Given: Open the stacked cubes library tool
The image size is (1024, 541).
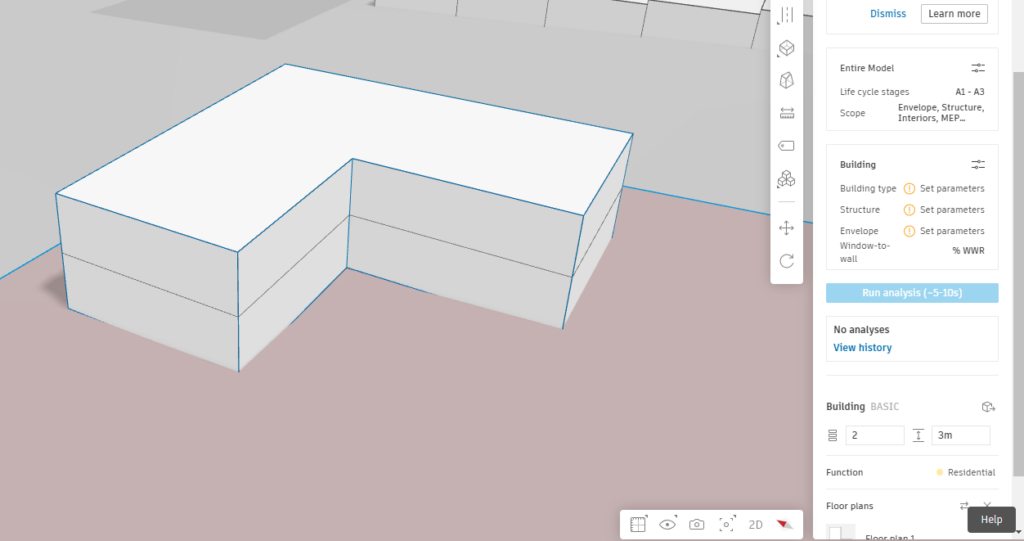Looking at the screenshot, I should pos(786,179).
